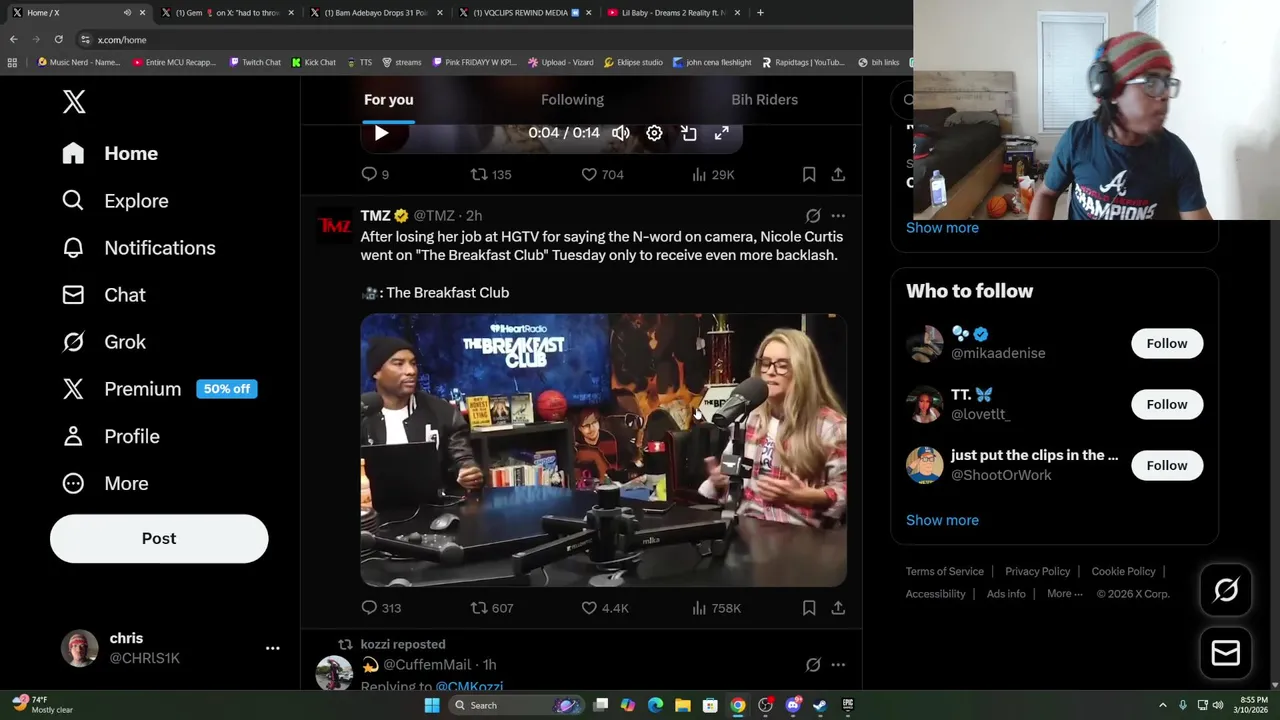Open floating Grok button at bottom right
Screen dimensions: 1280x720
(1226, 591)
